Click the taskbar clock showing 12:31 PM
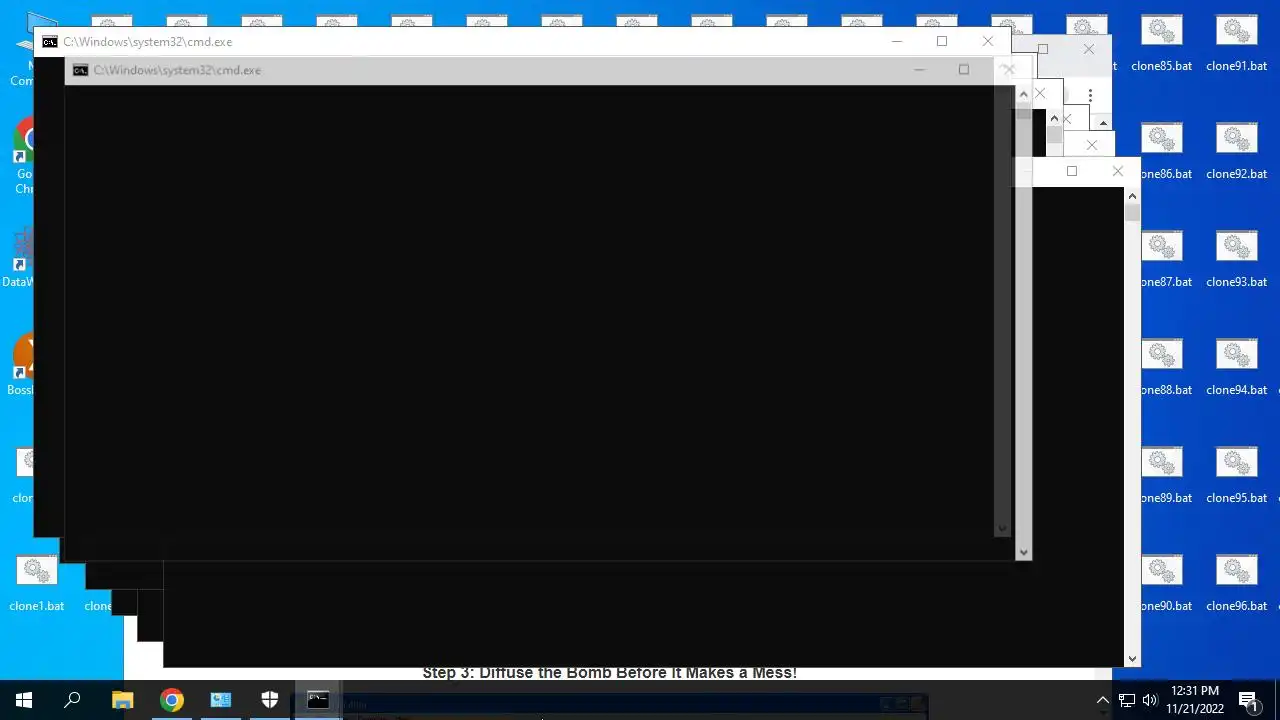The image size is (1280, 720). pyautogui.click(x=1195, y=700)
